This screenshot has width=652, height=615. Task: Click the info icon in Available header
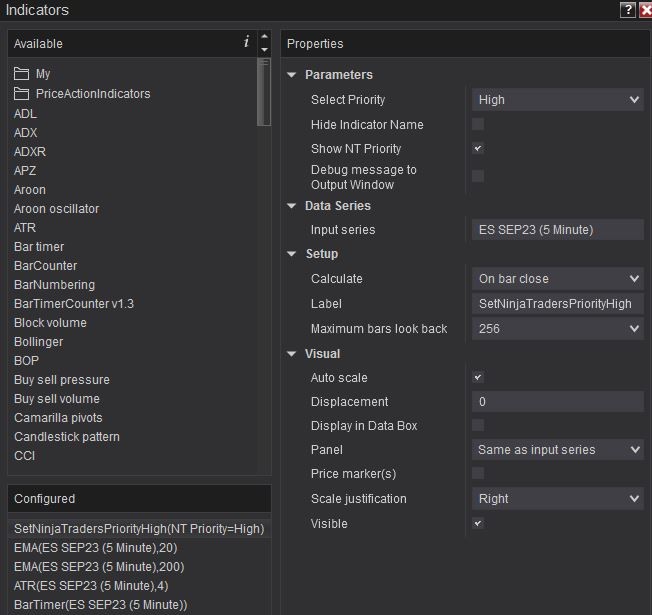246,42
